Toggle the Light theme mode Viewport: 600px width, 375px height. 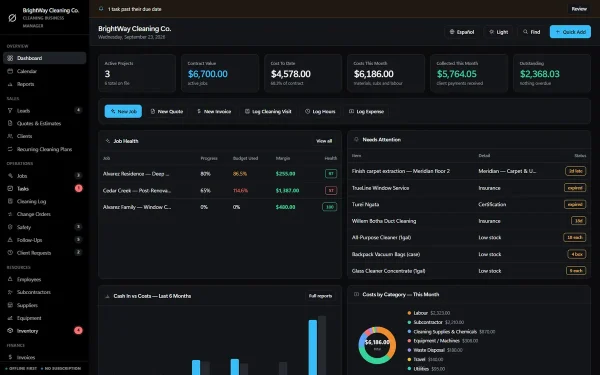(498, 32)
